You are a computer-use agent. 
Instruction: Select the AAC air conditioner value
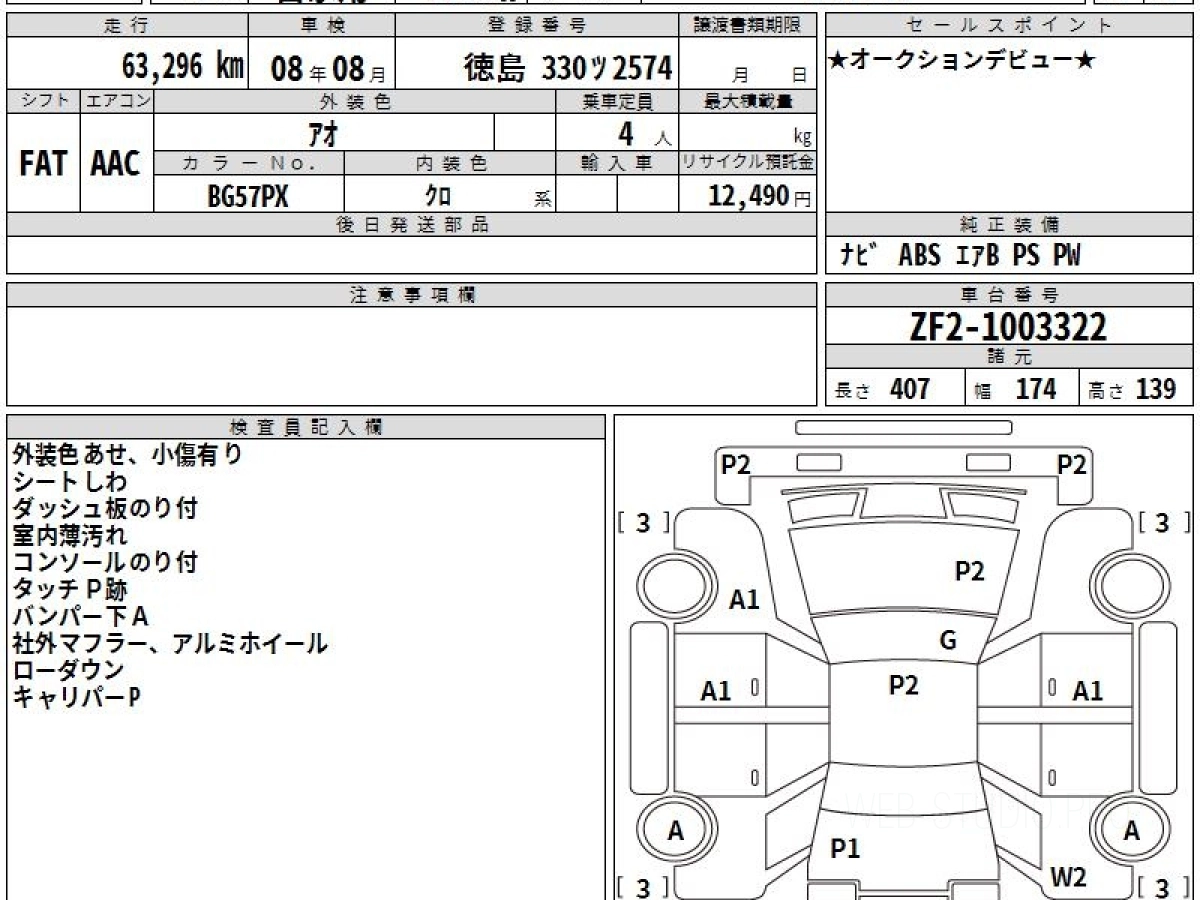pos(116,164)
